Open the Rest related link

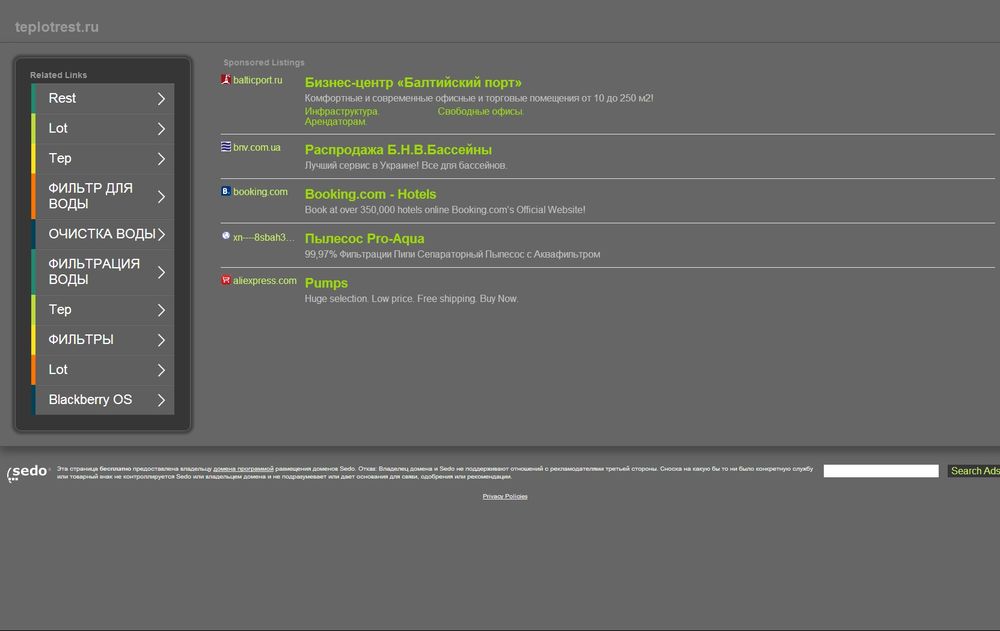point(103,98)
